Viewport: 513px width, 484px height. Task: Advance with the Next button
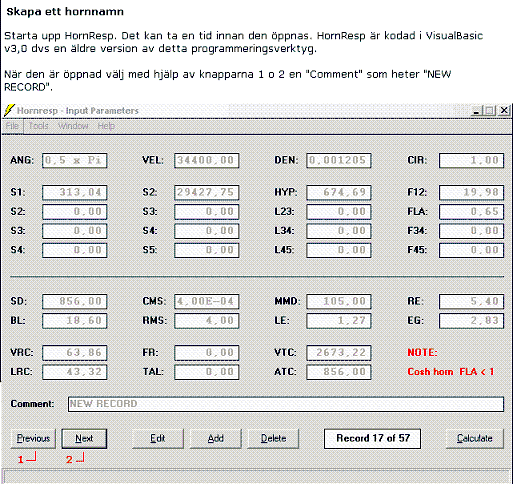(x=84, y=438)
